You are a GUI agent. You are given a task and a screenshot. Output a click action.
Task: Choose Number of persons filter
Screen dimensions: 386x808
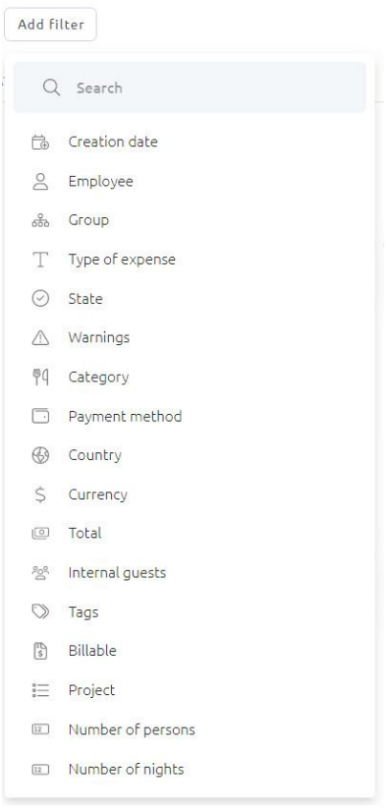(190, 730)
